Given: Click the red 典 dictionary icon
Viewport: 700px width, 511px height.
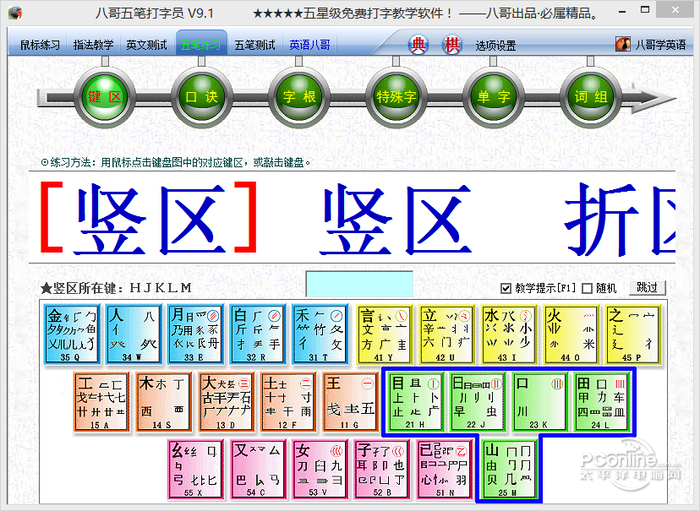Looking at the screenshot, I should 418,45.
